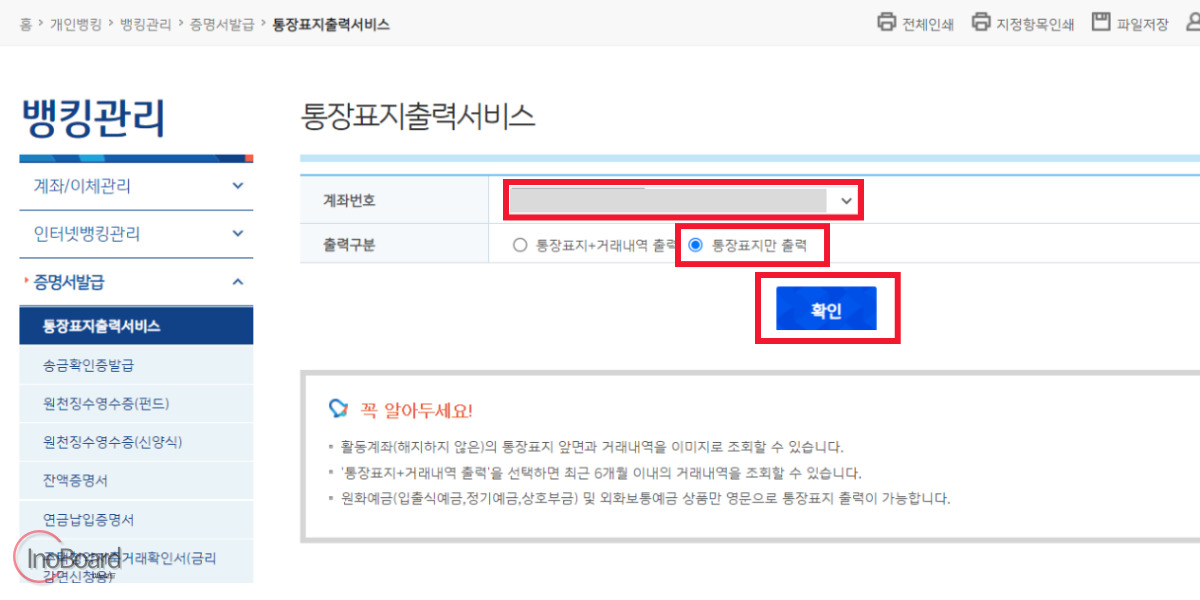This screenshot has height=600, width=1200.
Task: Open 연금납입증명서 menu item
Action: click(x=136, y=520)
